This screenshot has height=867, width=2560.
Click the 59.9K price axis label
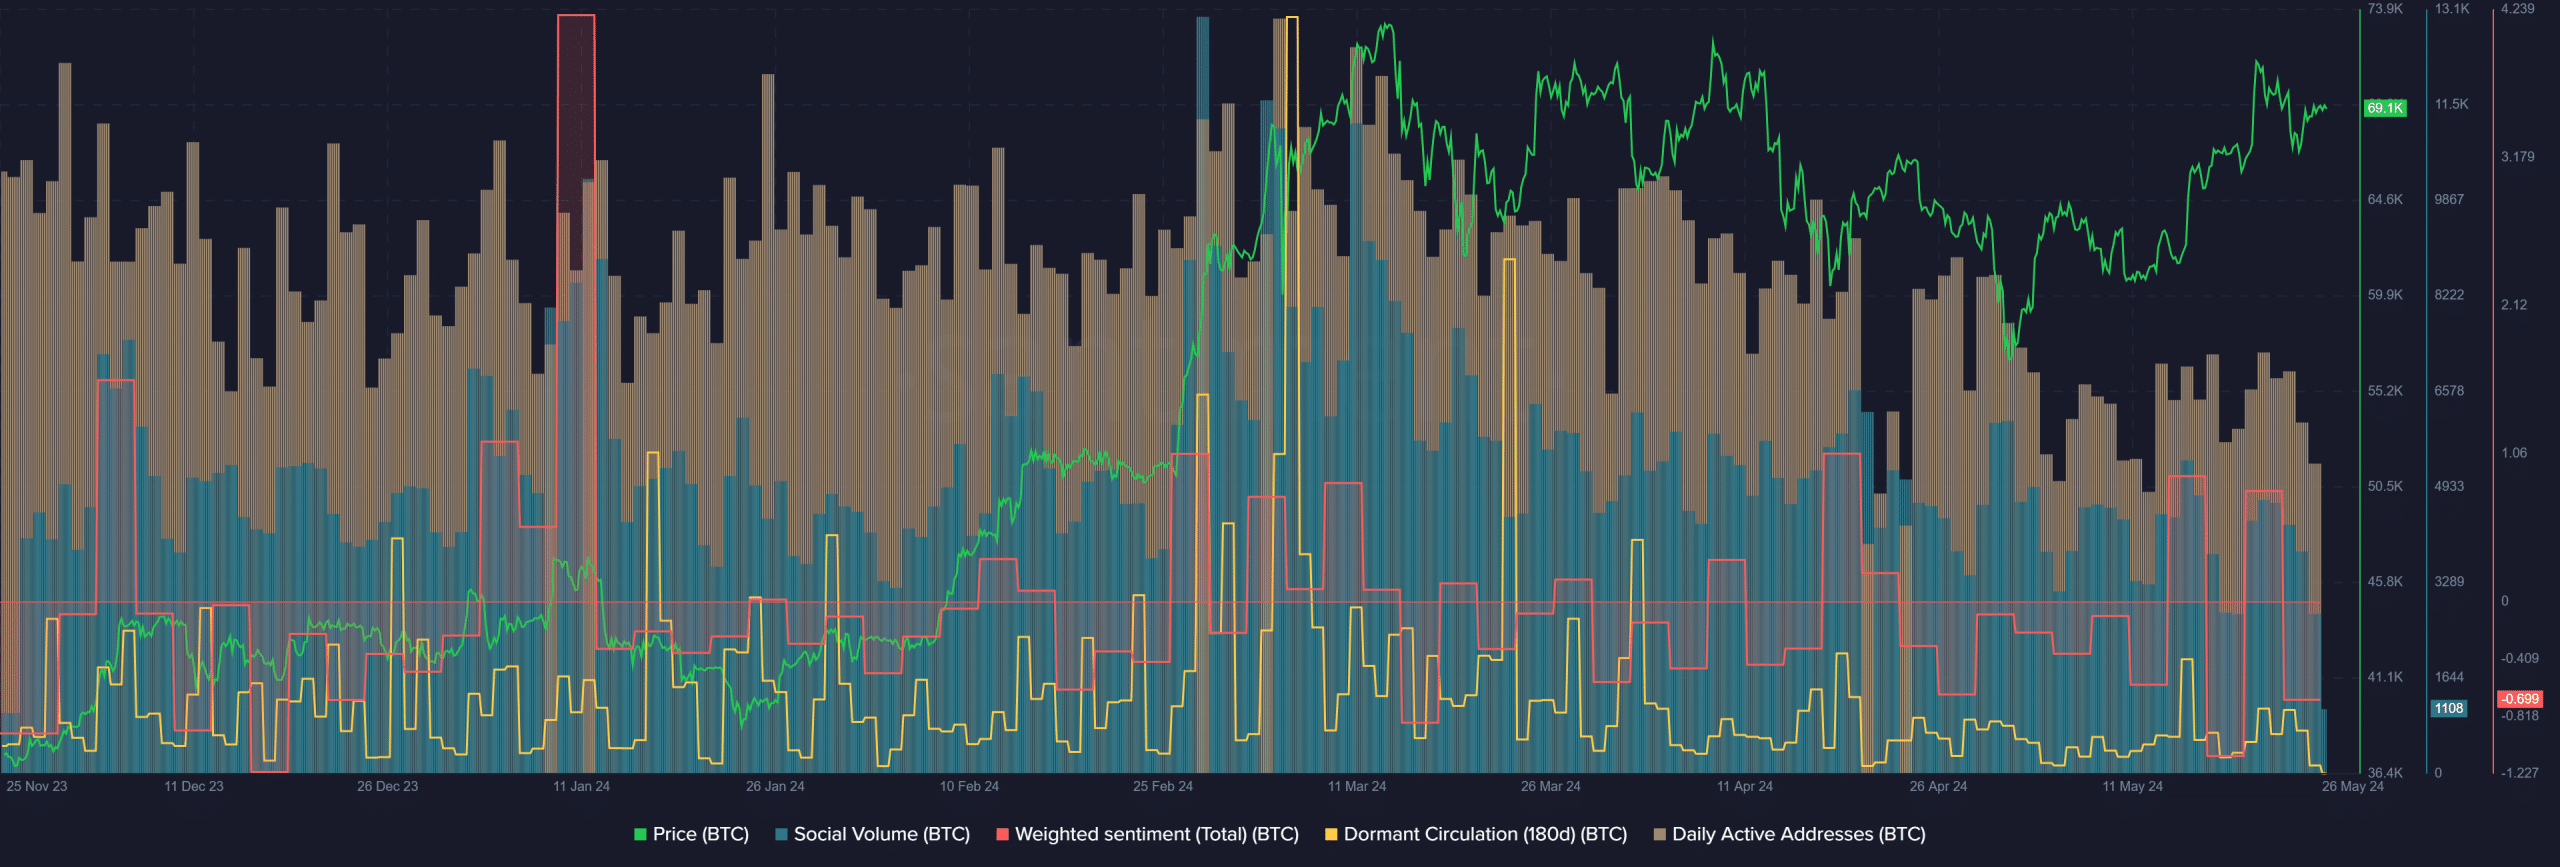coord(2385,295)
